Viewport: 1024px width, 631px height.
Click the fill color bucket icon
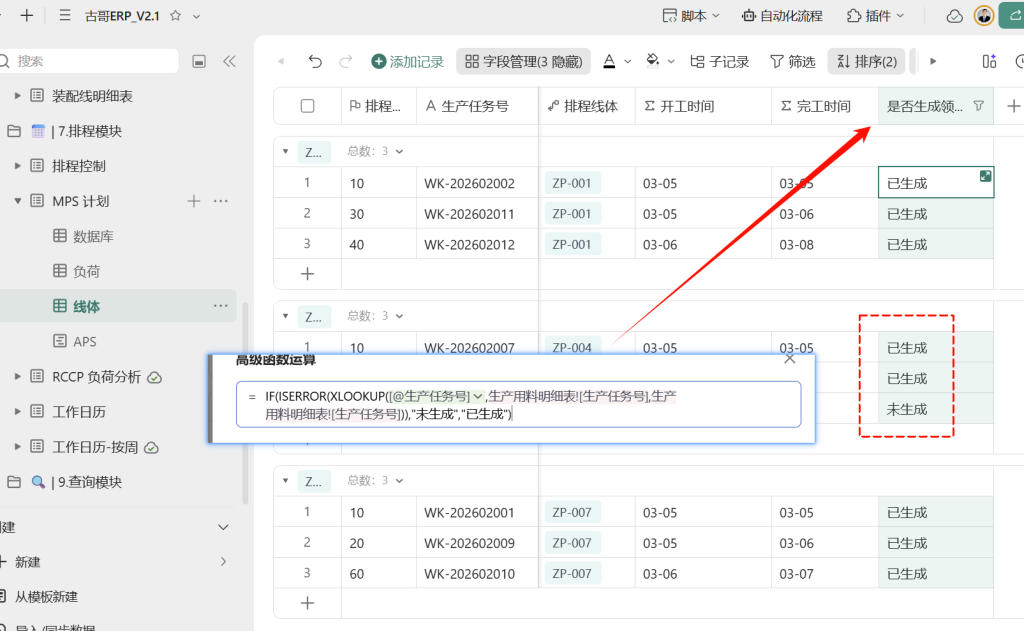click(652, 61)
